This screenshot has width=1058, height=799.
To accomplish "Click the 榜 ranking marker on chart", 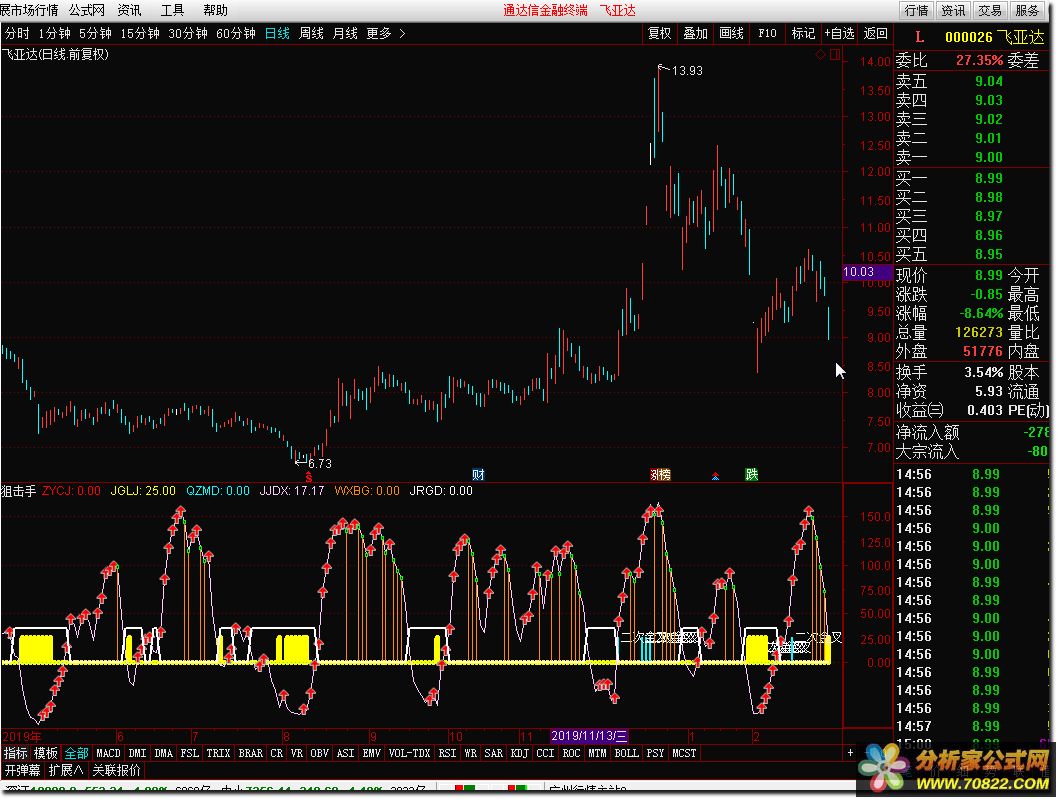I will pyautogui.click(x=660, y=474).
